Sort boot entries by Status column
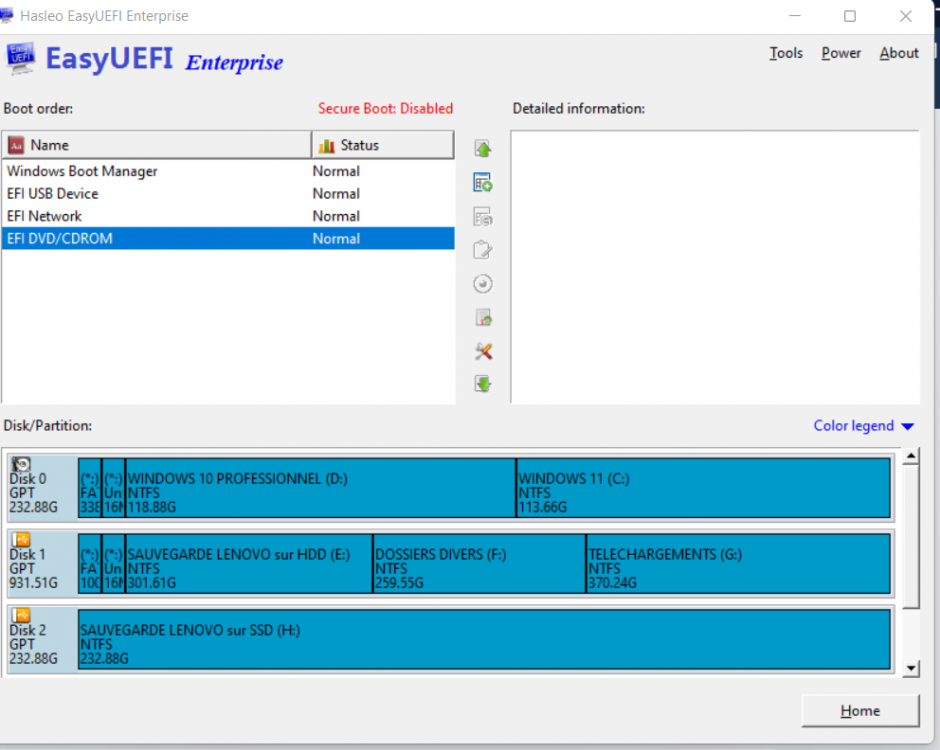The width and height of the screenshot is (940, 750). [382, 145]
